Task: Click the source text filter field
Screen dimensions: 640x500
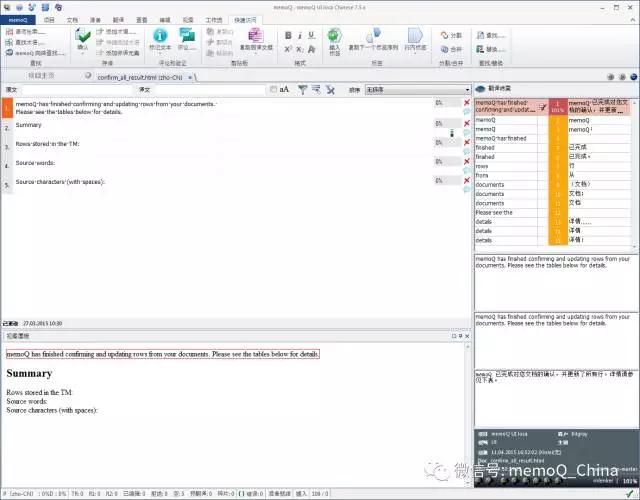Action: point(77,89)
